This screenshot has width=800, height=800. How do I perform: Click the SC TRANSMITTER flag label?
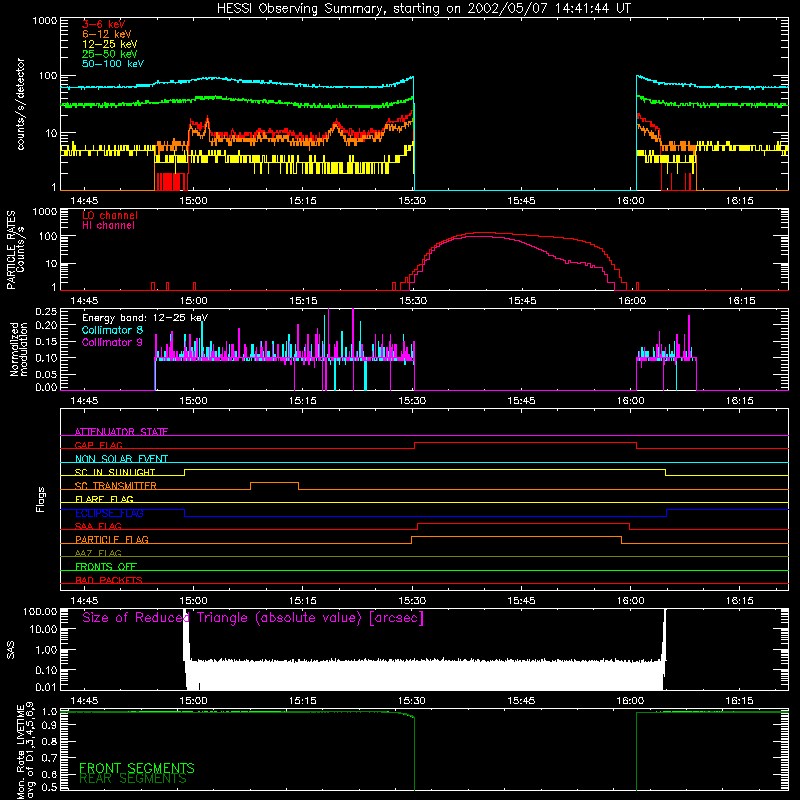coord(116,486)
